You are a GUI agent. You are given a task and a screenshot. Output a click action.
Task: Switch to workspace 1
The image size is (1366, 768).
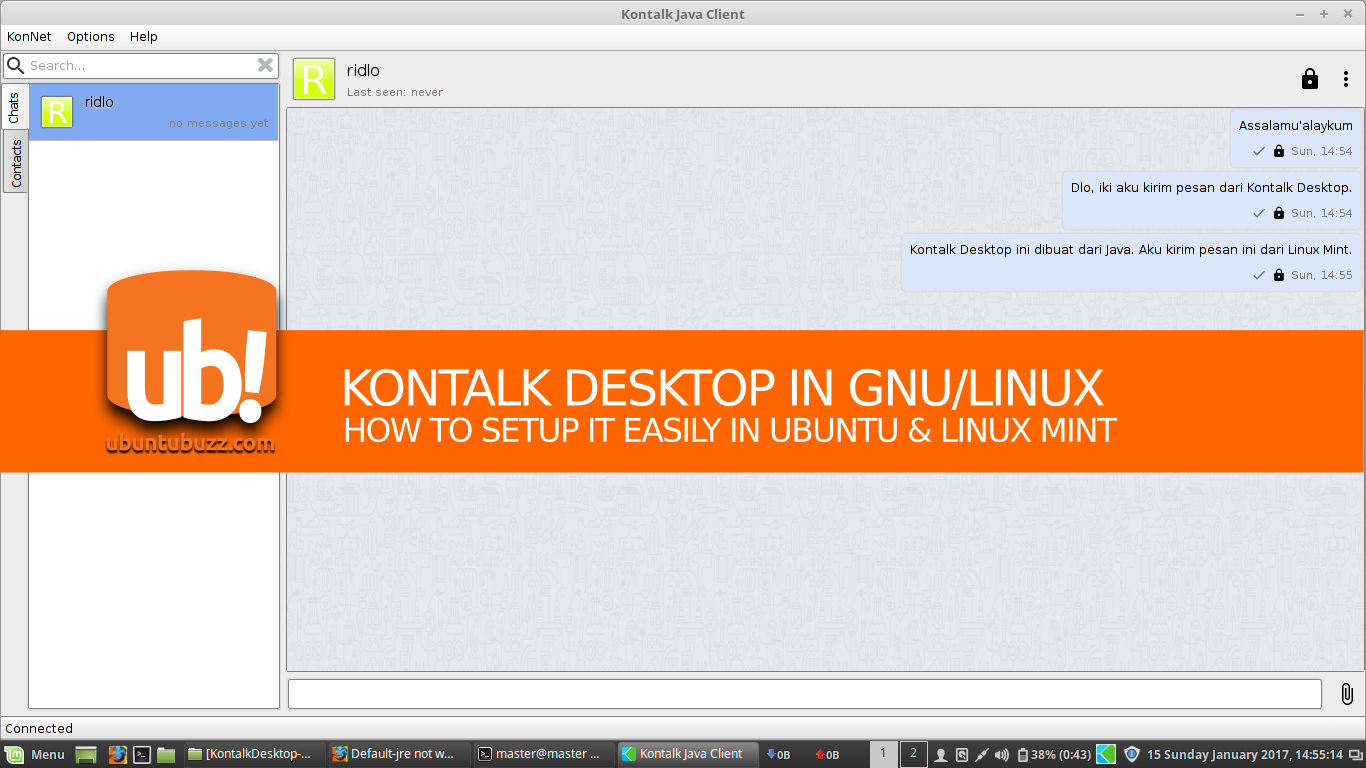pyautogui.click(x=883, y=754)
